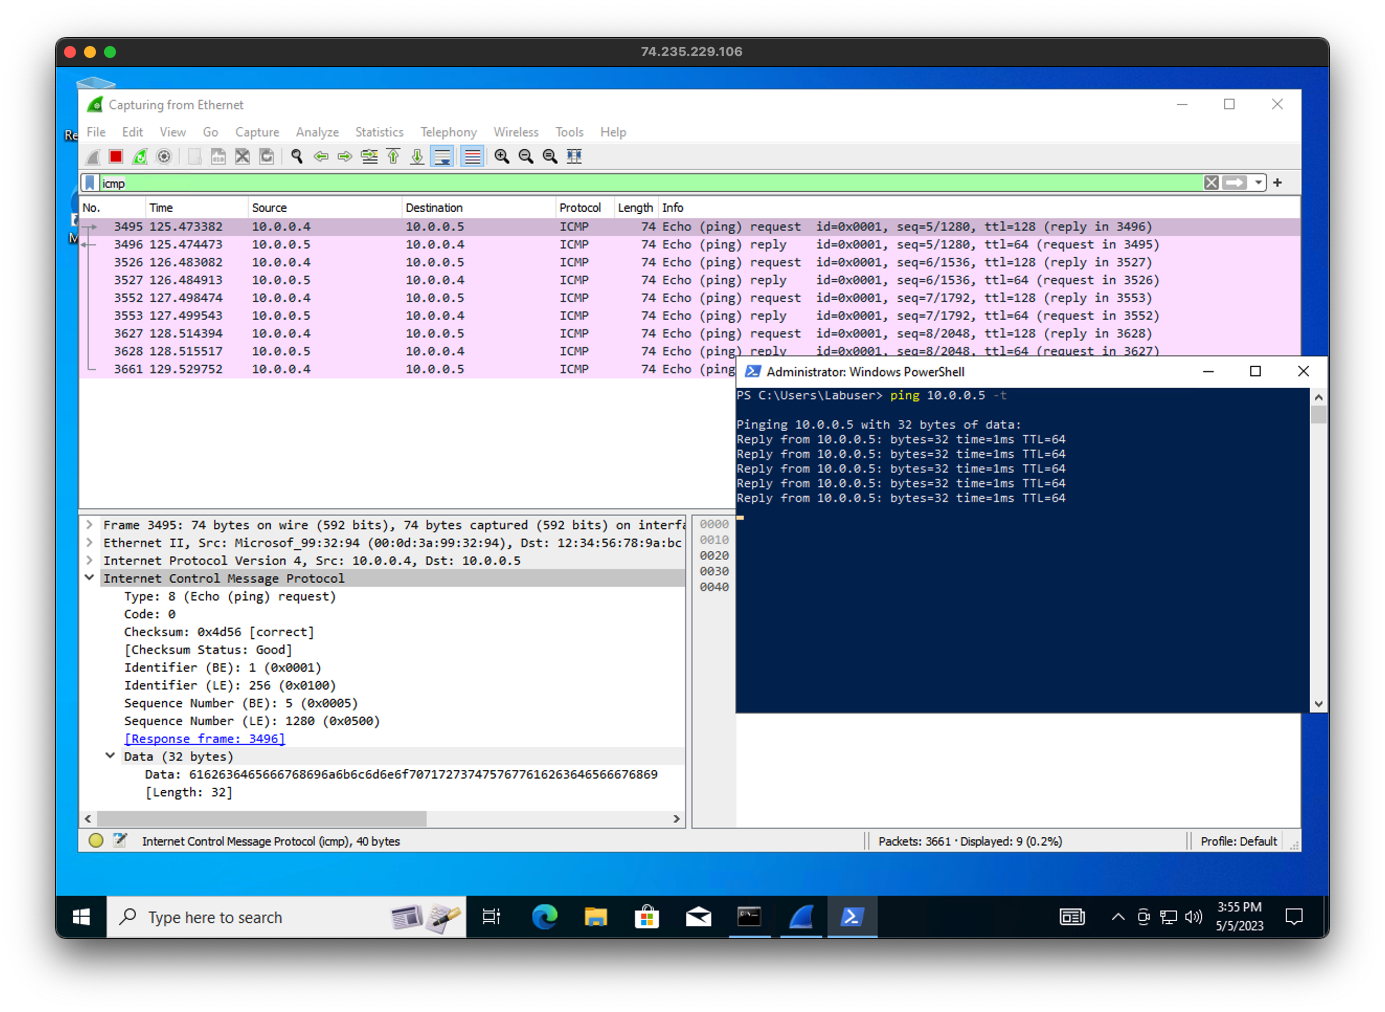Open the find packet toolbar

[296, 156]
